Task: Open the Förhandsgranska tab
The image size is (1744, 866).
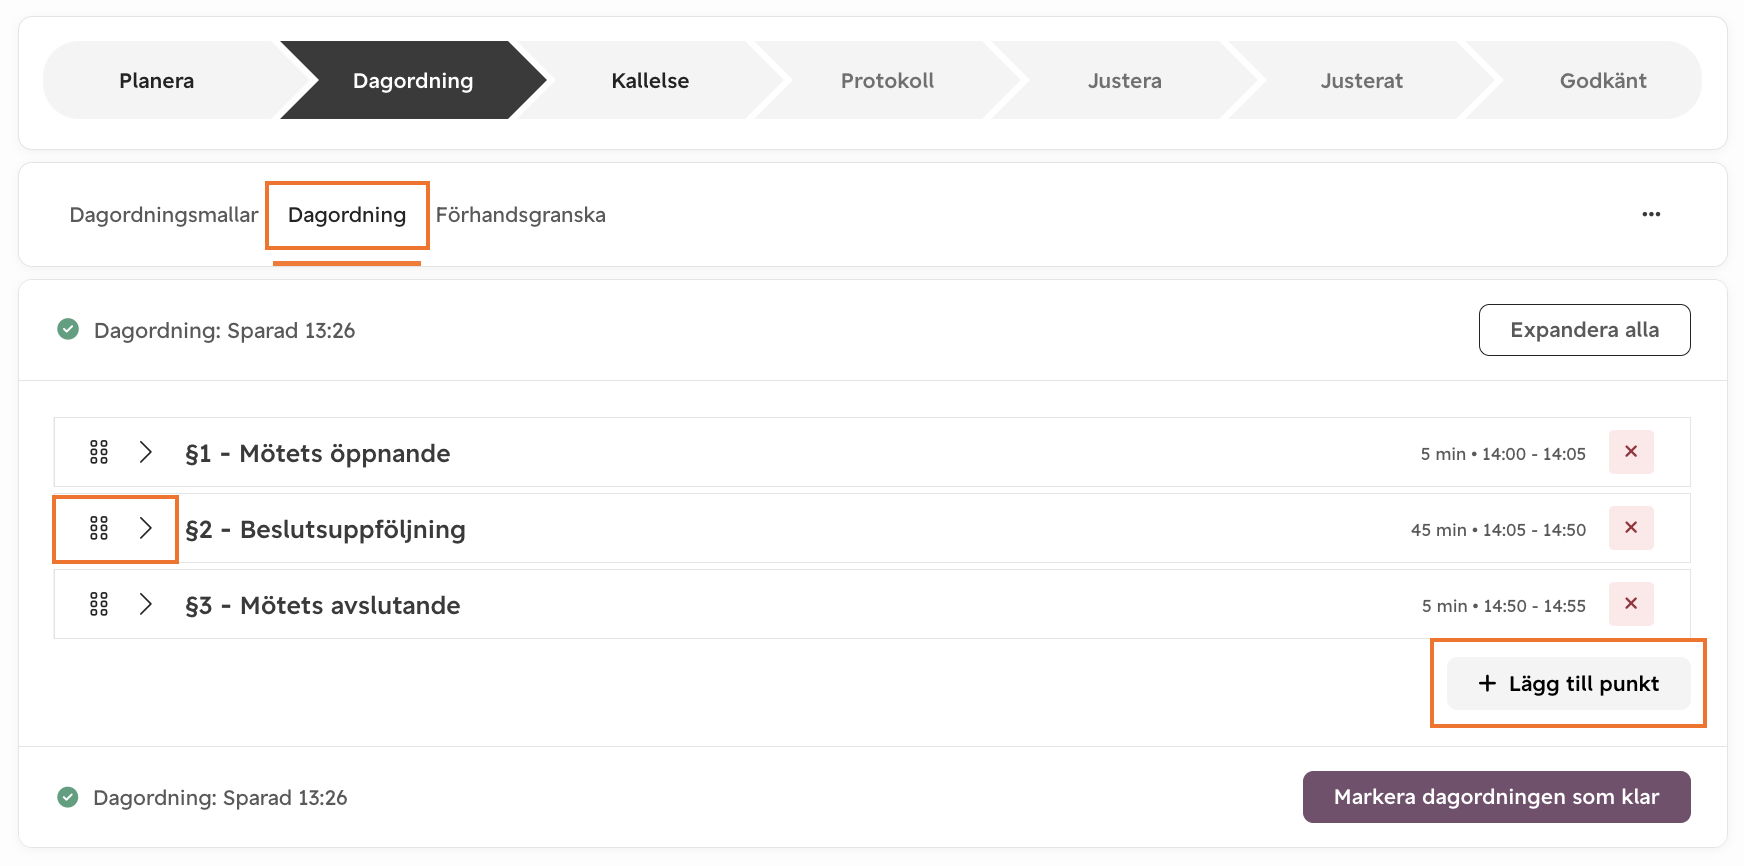Action: (x=520, y=215)
